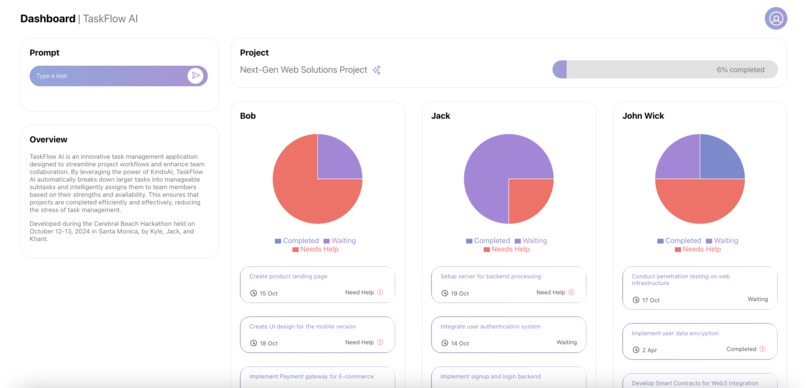Open Implement user data encryption task
This screenshot has width=806, height=388.
pyautogui.click(x=700, y=341)
